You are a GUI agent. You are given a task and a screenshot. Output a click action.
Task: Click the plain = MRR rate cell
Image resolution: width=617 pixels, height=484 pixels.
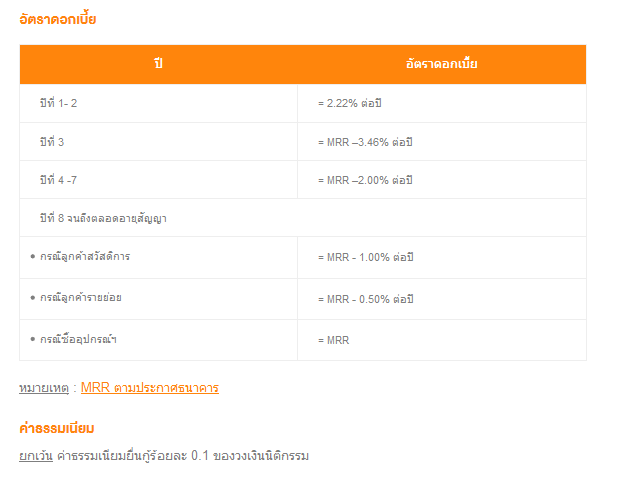pyautogui.click(x=333, y=340)
